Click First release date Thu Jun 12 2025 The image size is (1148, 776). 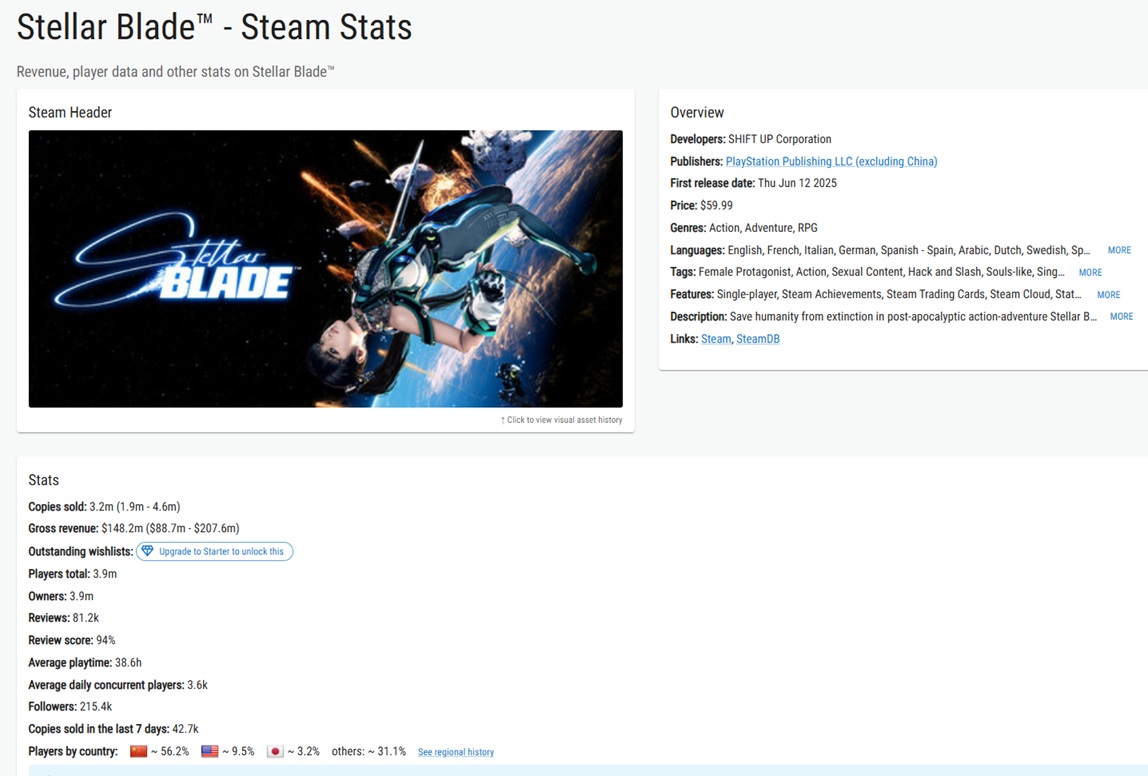[x=797, y=183]
